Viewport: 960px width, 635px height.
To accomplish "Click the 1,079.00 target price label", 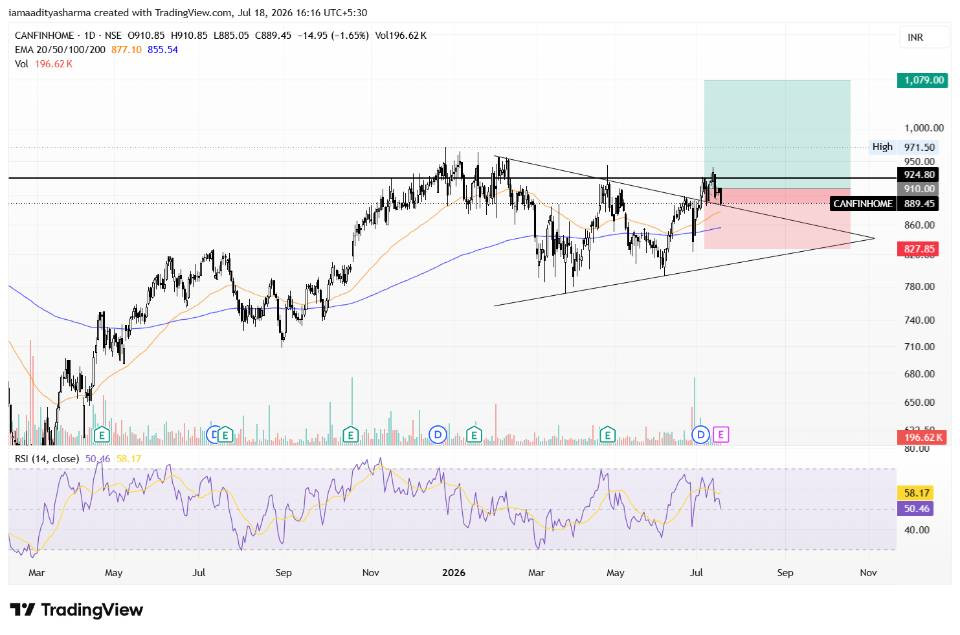I will coord(923,80).
